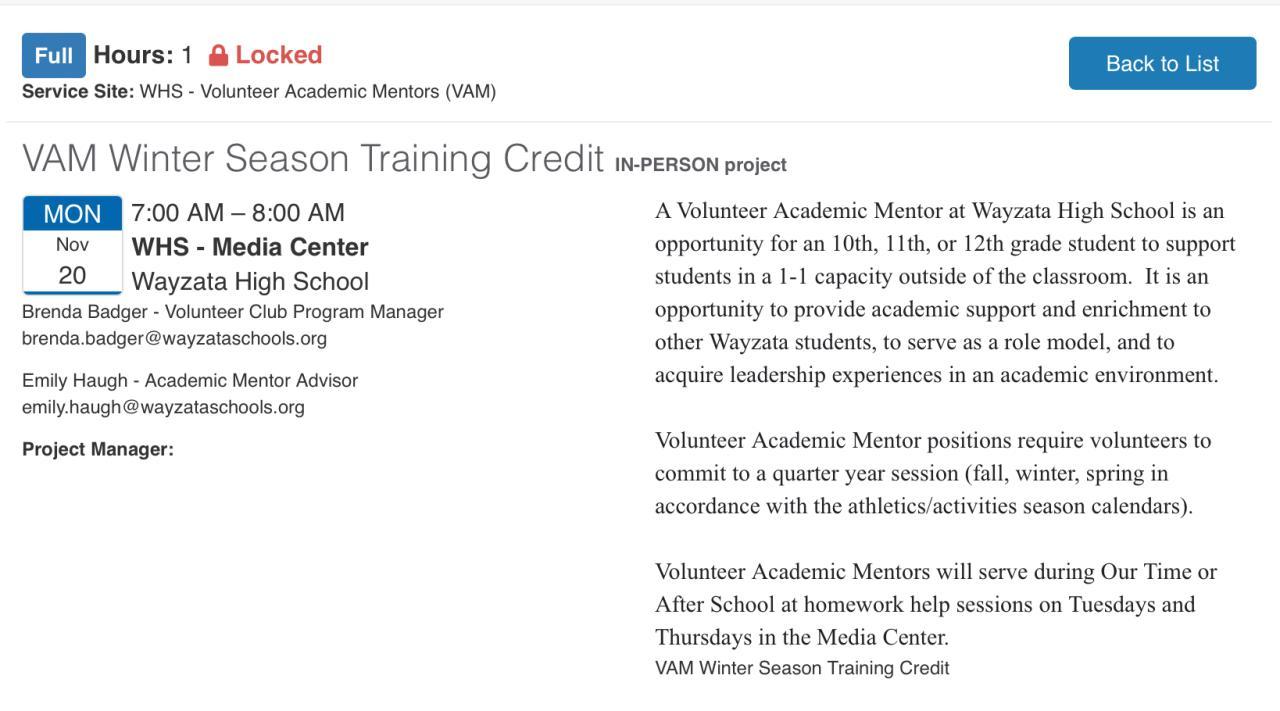Click the Nov month in calendar badge

pos(72,245)
